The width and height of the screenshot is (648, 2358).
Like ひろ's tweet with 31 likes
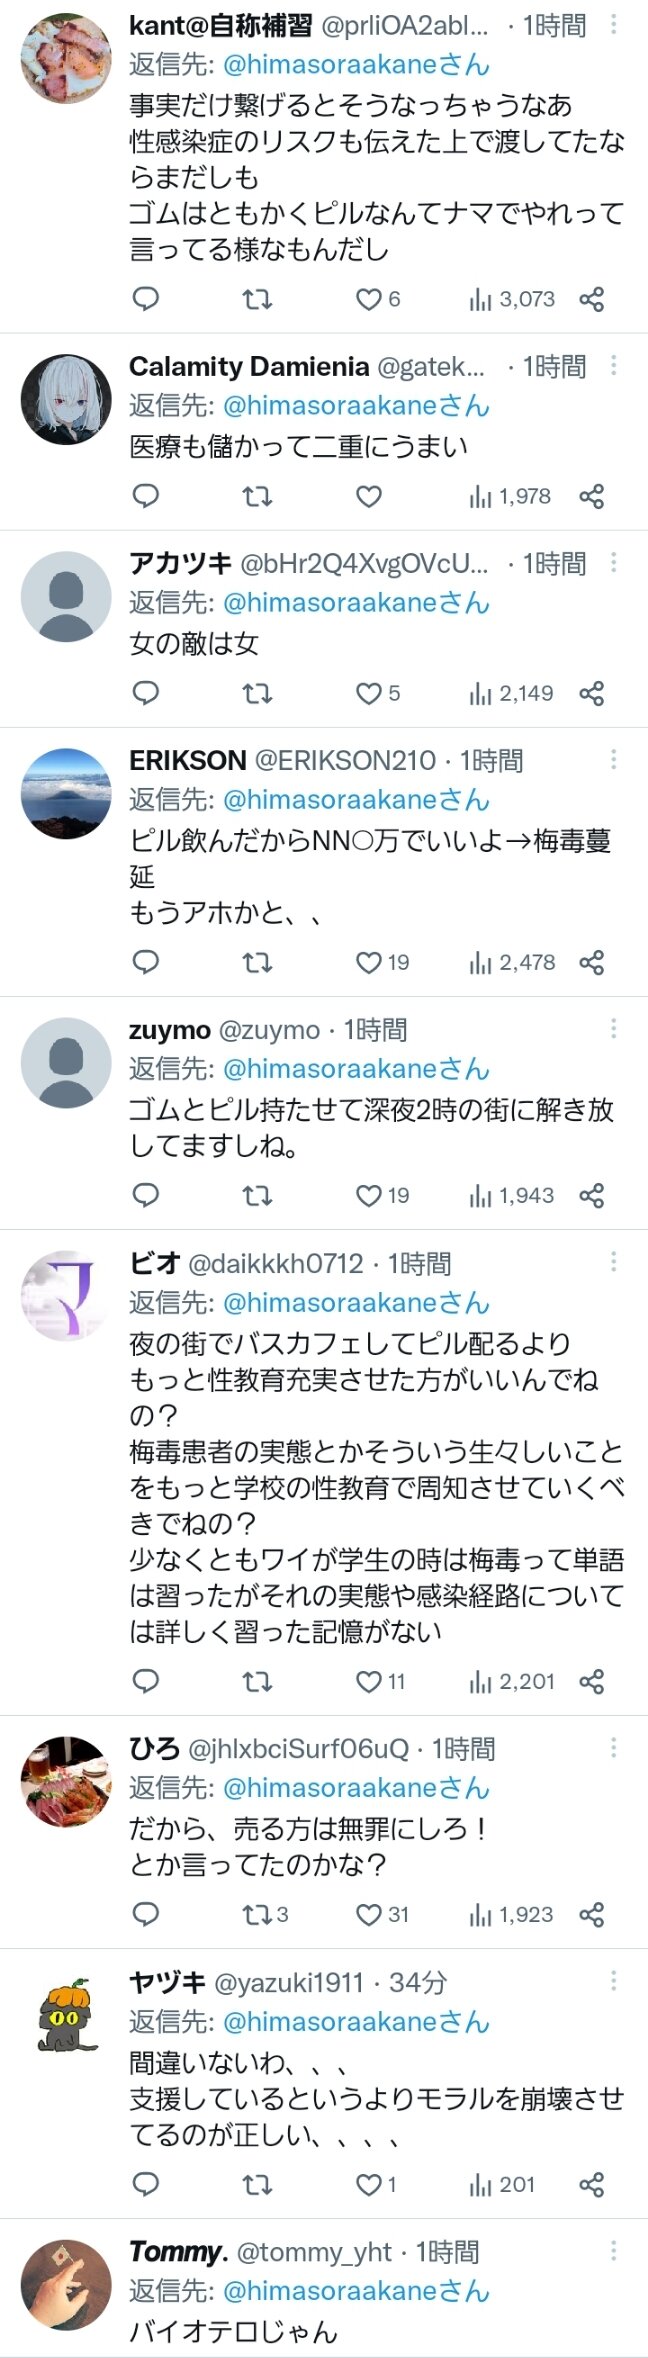coord(370,1914)
